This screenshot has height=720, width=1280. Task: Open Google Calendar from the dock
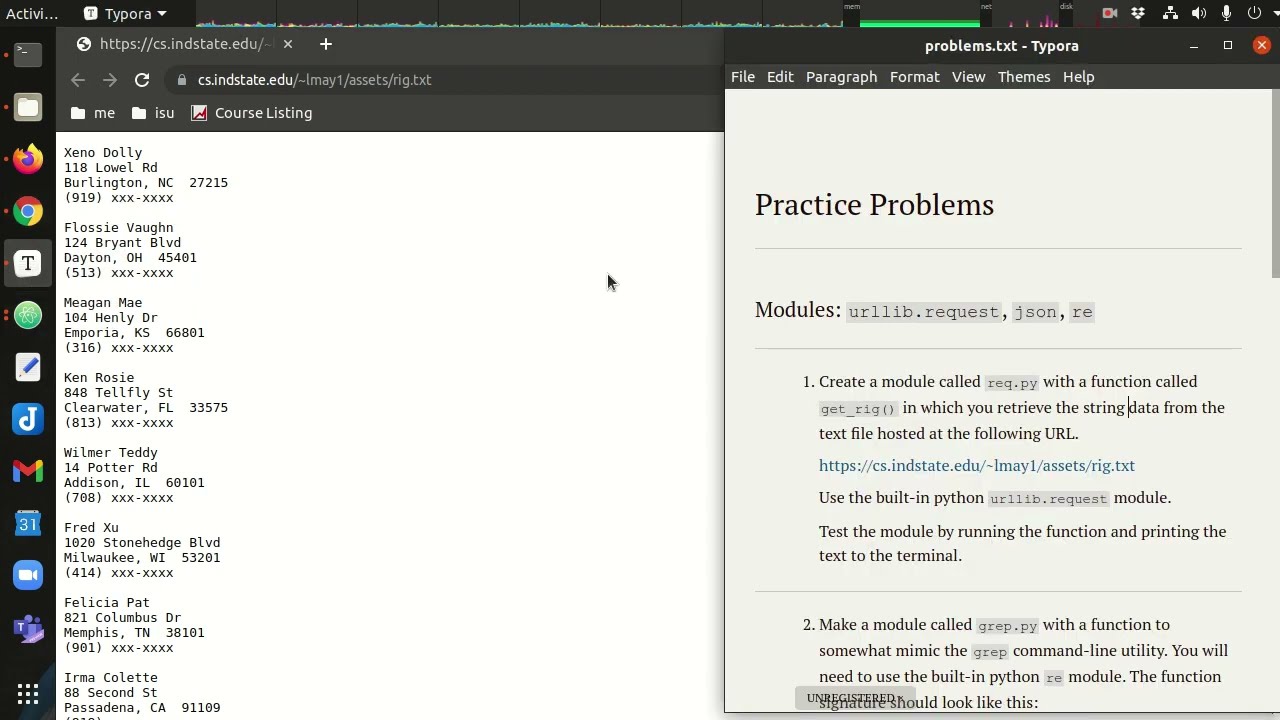point(28,523)
